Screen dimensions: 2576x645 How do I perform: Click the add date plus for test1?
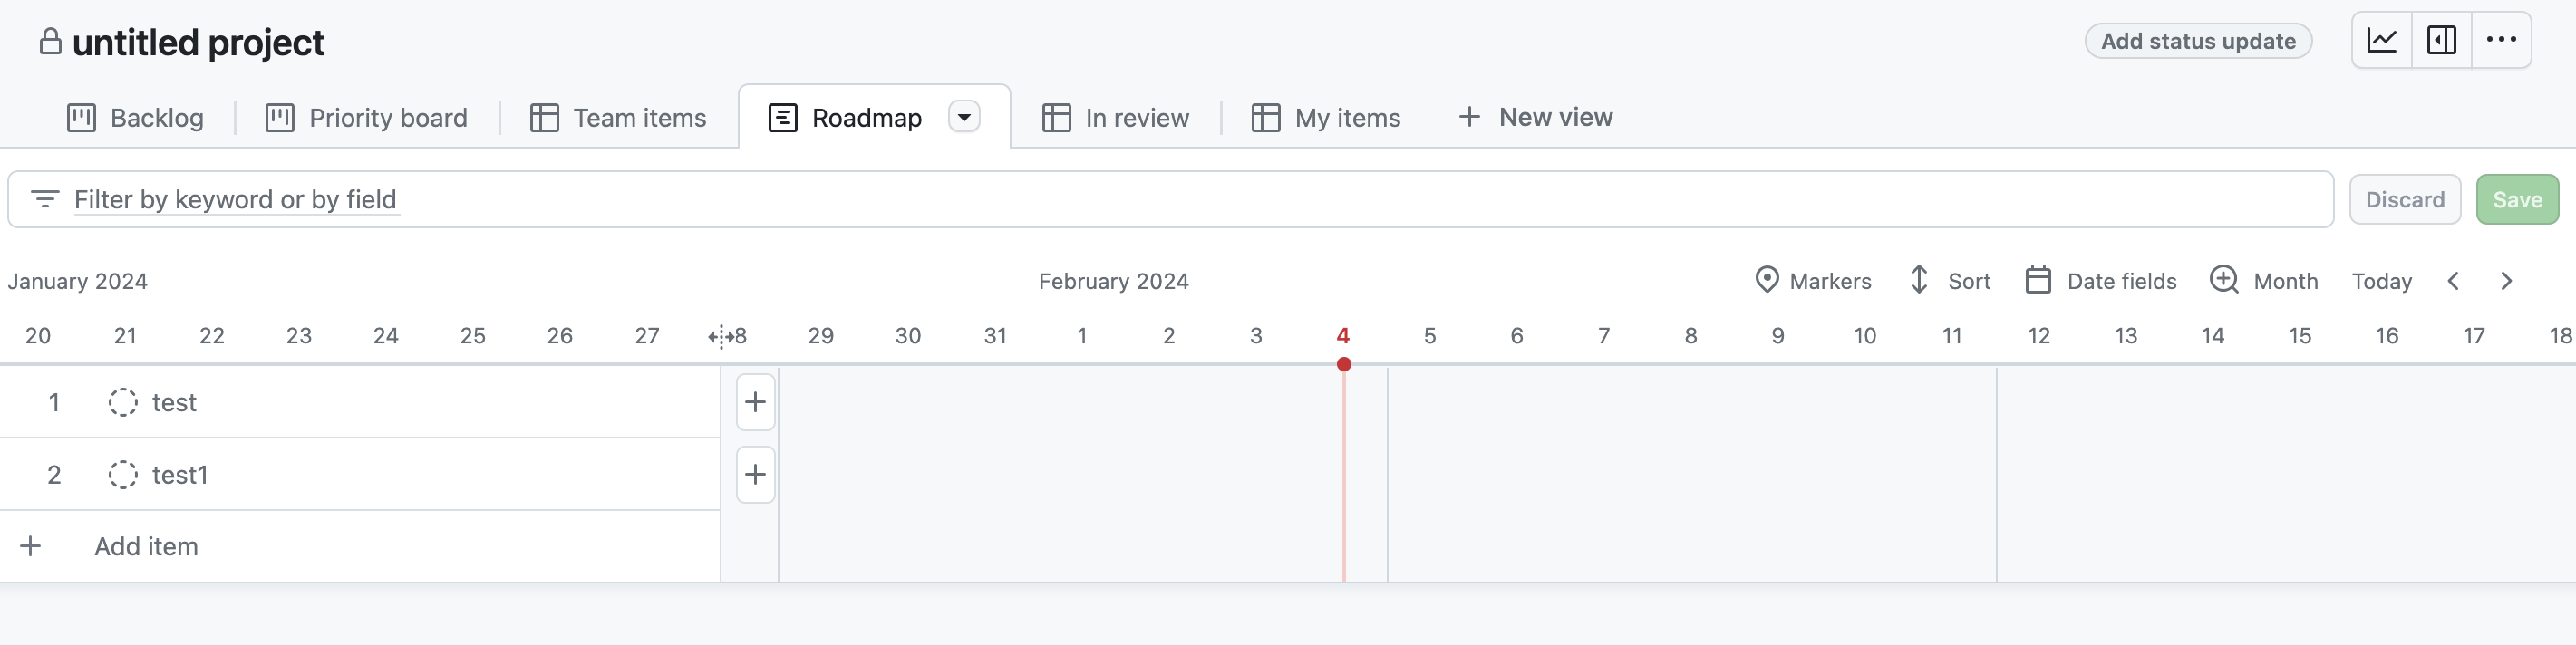tap(755, 474)
